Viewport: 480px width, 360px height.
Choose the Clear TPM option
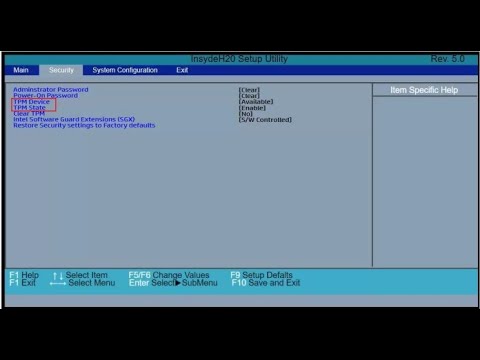(29, 113)
